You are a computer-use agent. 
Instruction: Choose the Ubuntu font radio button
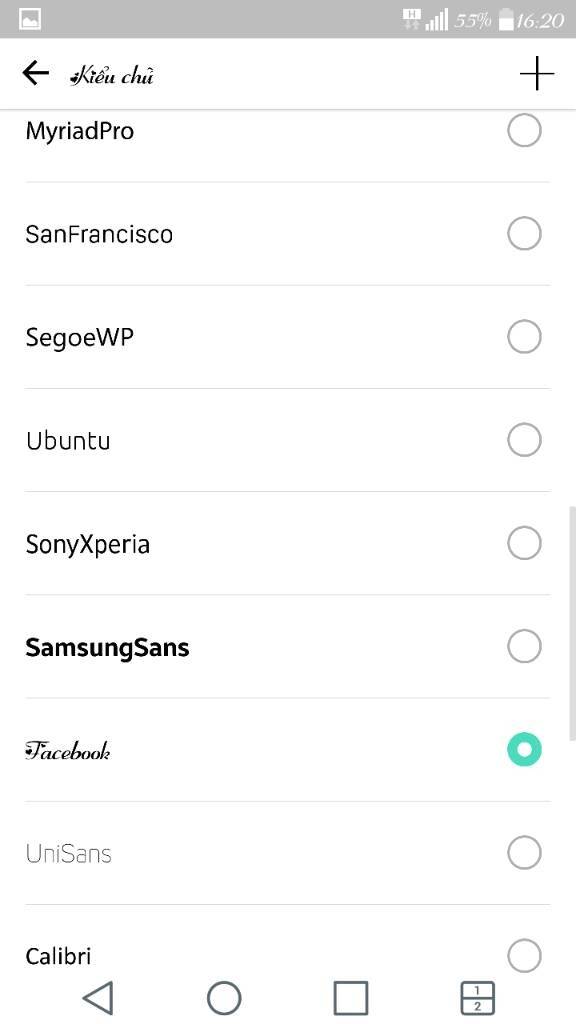coord(524,440)
